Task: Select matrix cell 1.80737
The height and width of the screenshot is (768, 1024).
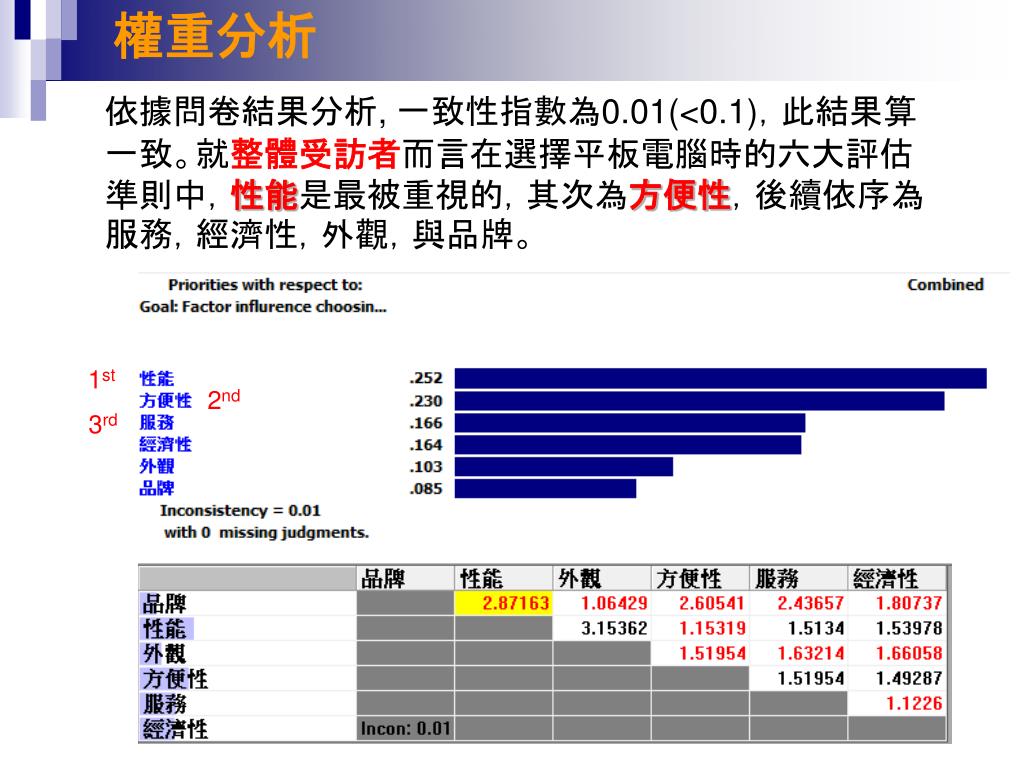Action: (x=897, y=603)
